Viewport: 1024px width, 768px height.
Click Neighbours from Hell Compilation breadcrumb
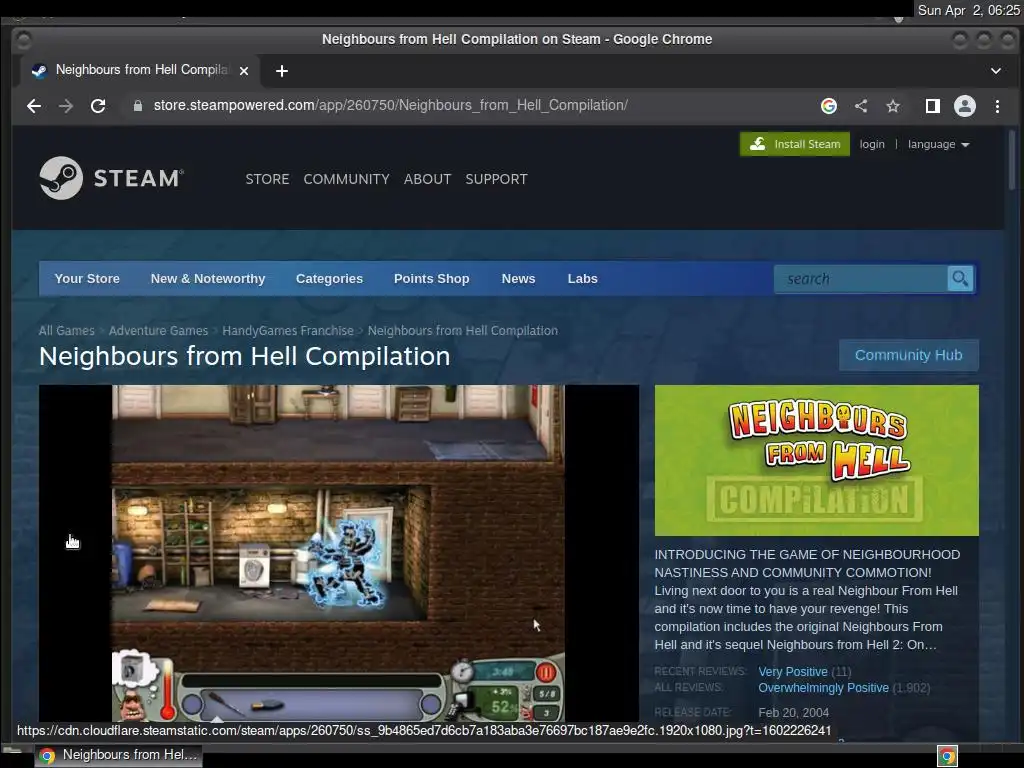[x=462, y=330]
